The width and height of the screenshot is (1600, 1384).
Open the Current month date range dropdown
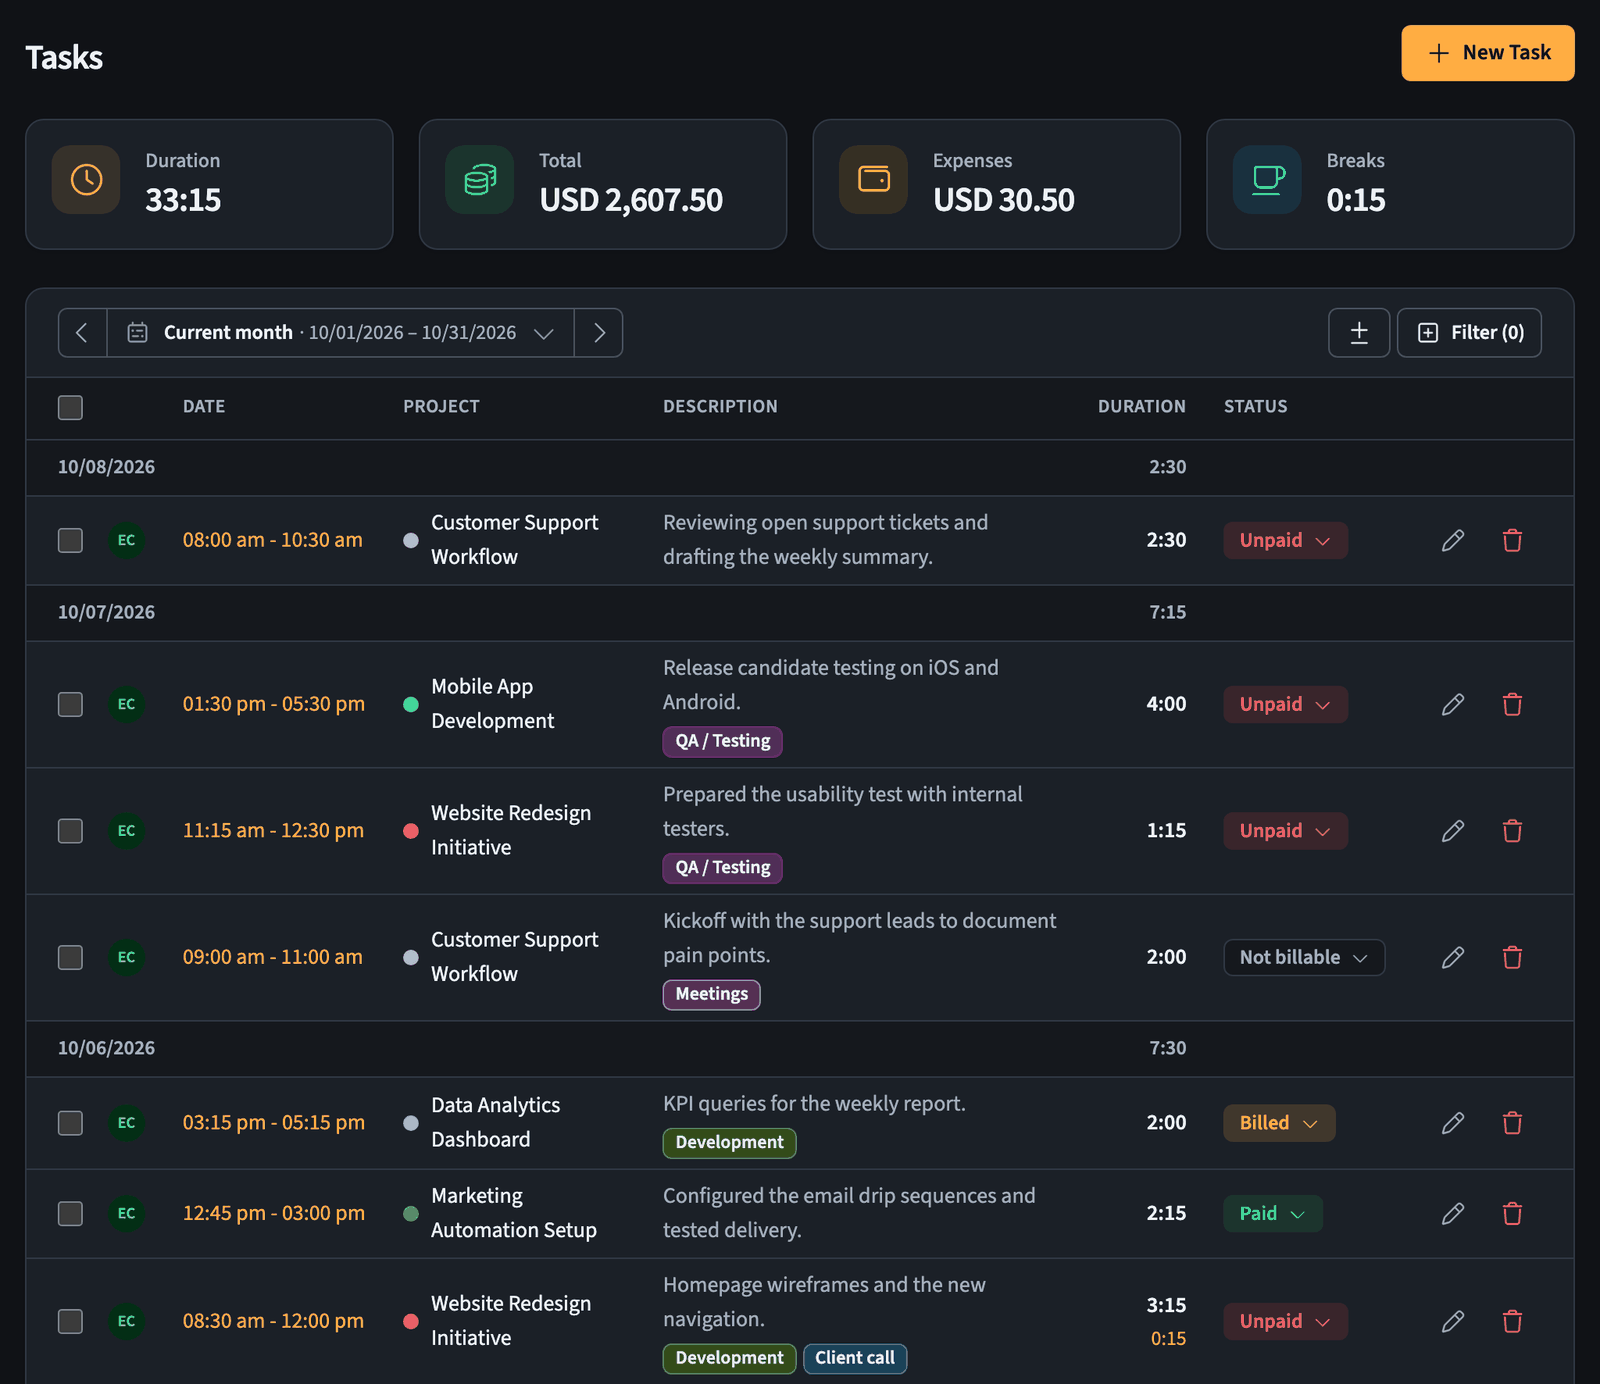tap(340, 333)
